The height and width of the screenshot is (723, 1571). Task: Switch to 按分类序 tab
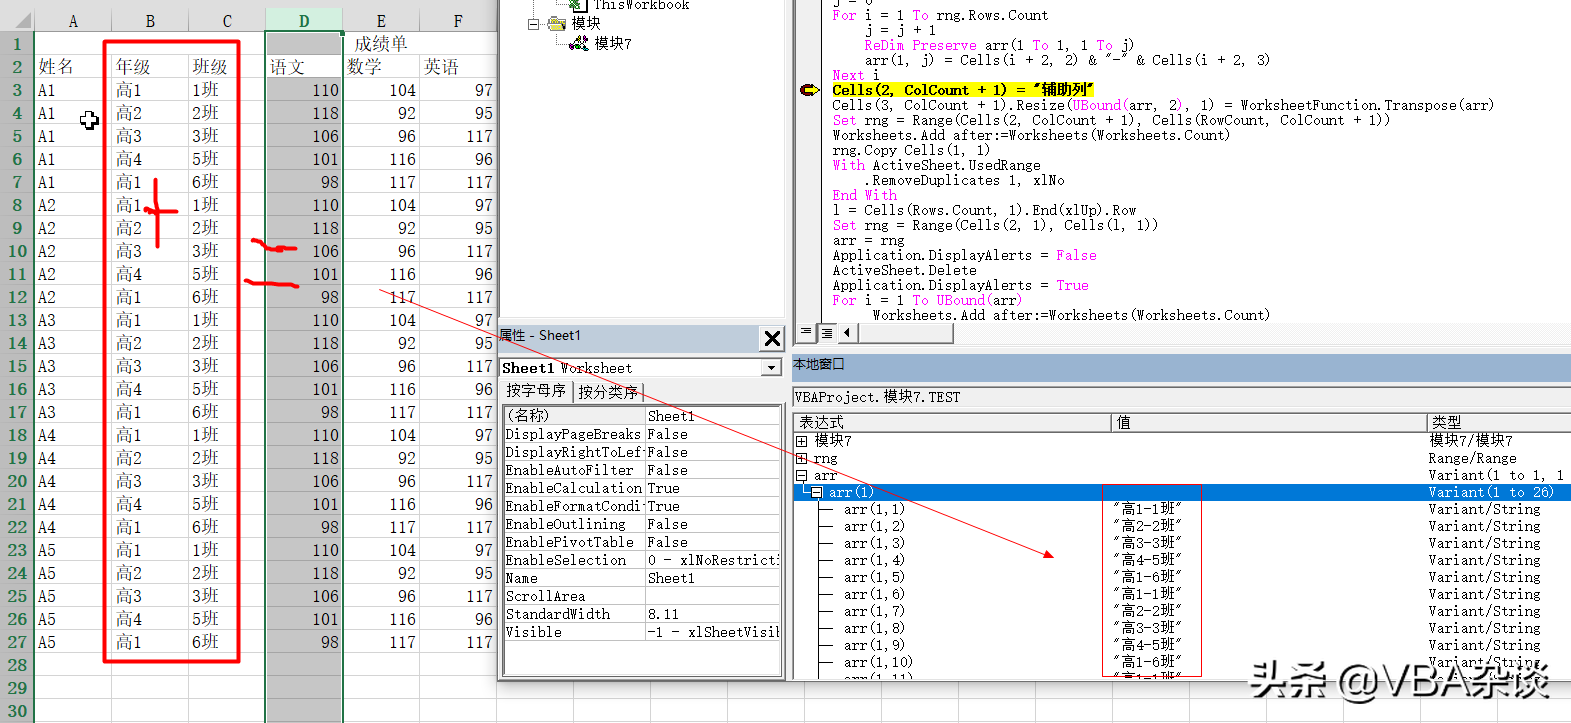608,392
